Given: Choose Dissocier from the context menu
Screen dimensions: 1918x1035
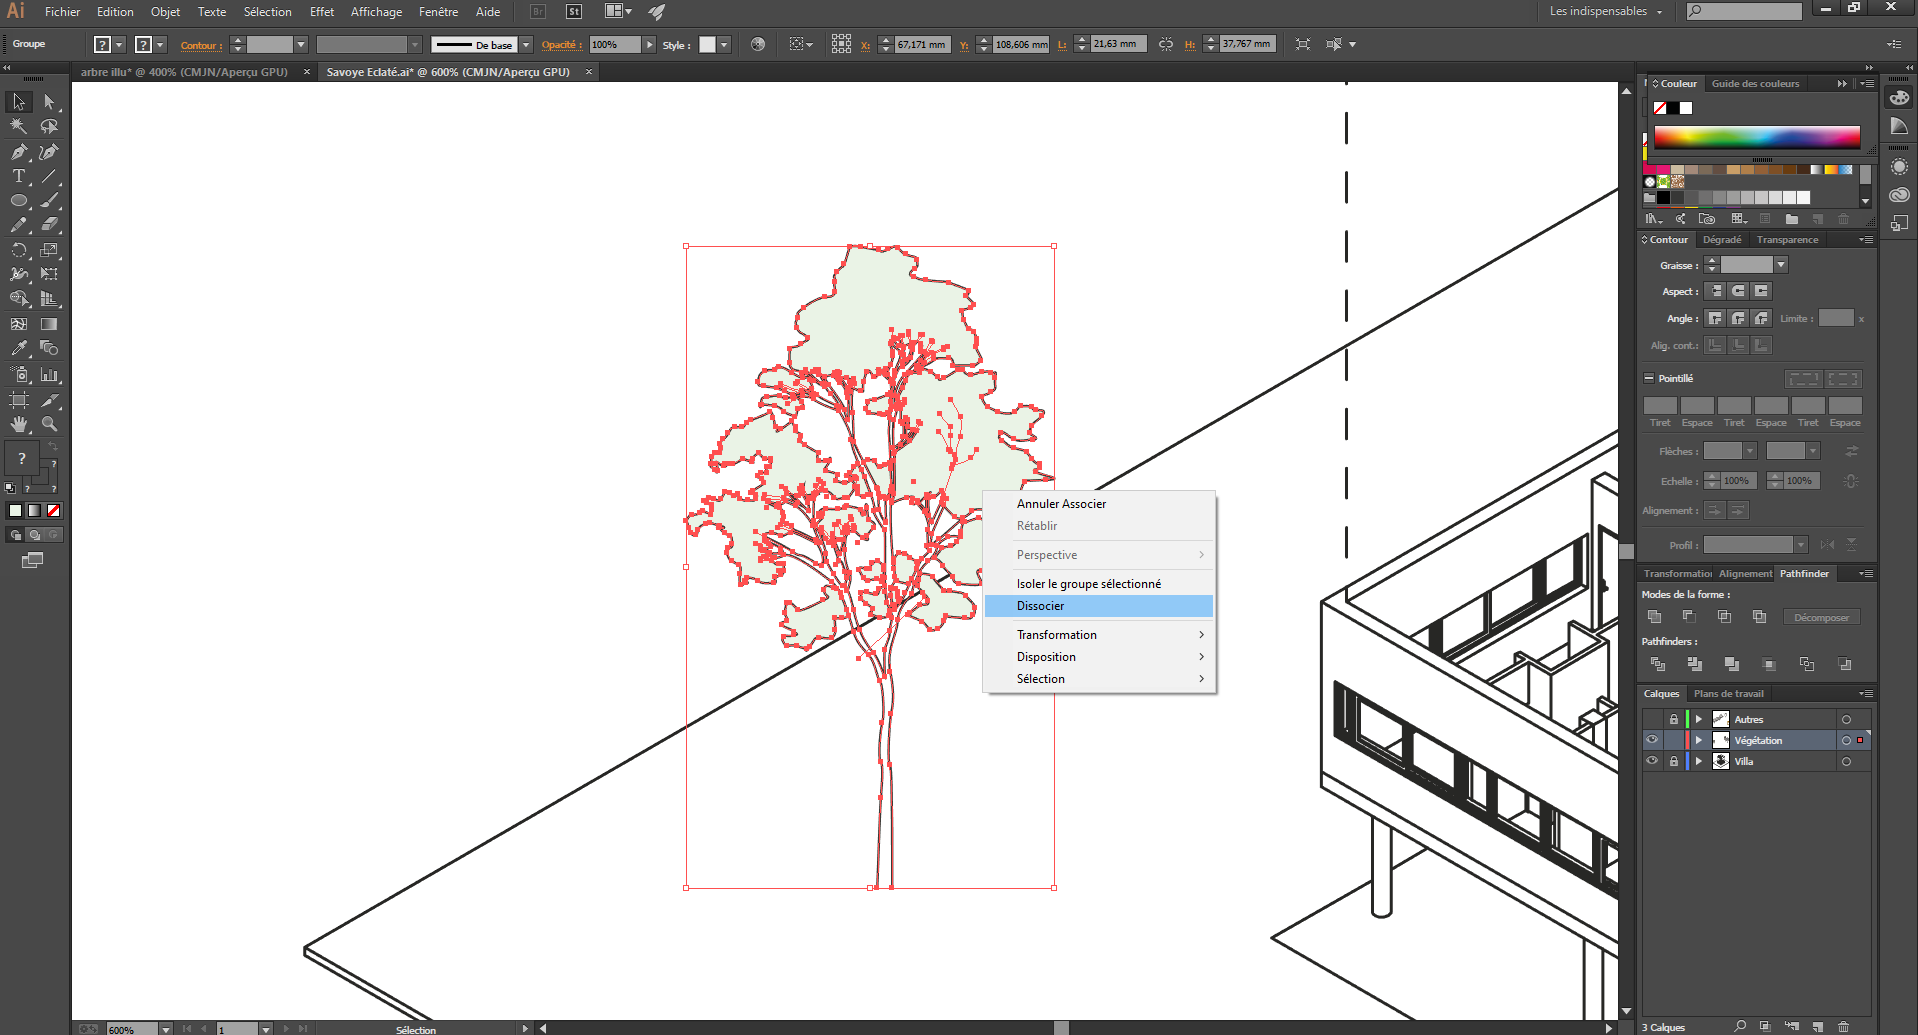Looking at the screenshot, I should [x=1040, y=606].
